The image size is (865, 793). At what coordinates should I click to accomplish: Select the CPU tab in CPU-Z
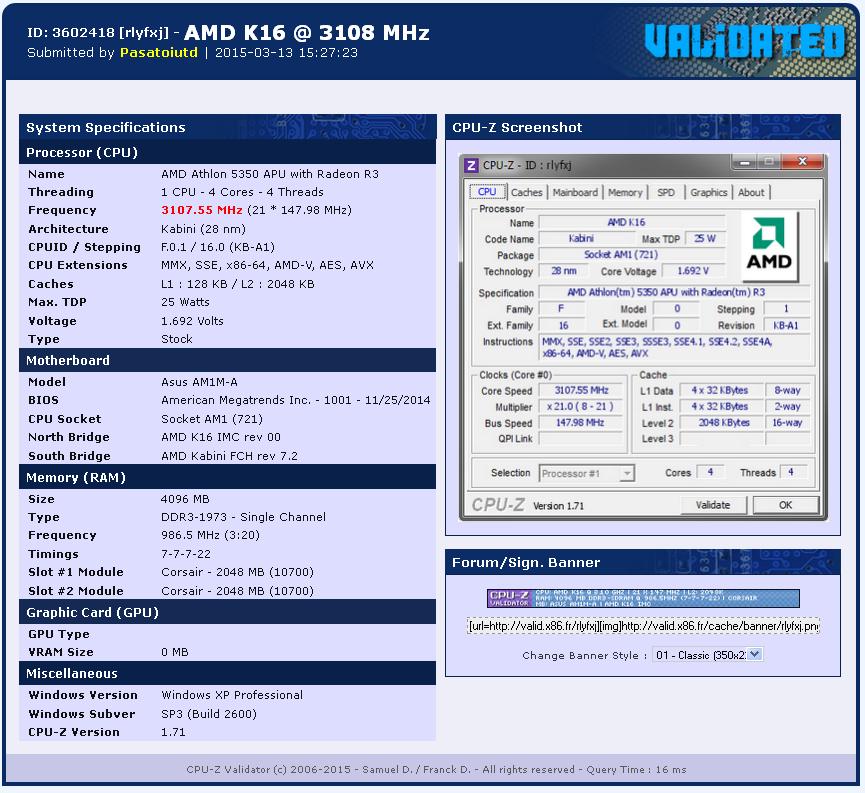pos(487,191)
